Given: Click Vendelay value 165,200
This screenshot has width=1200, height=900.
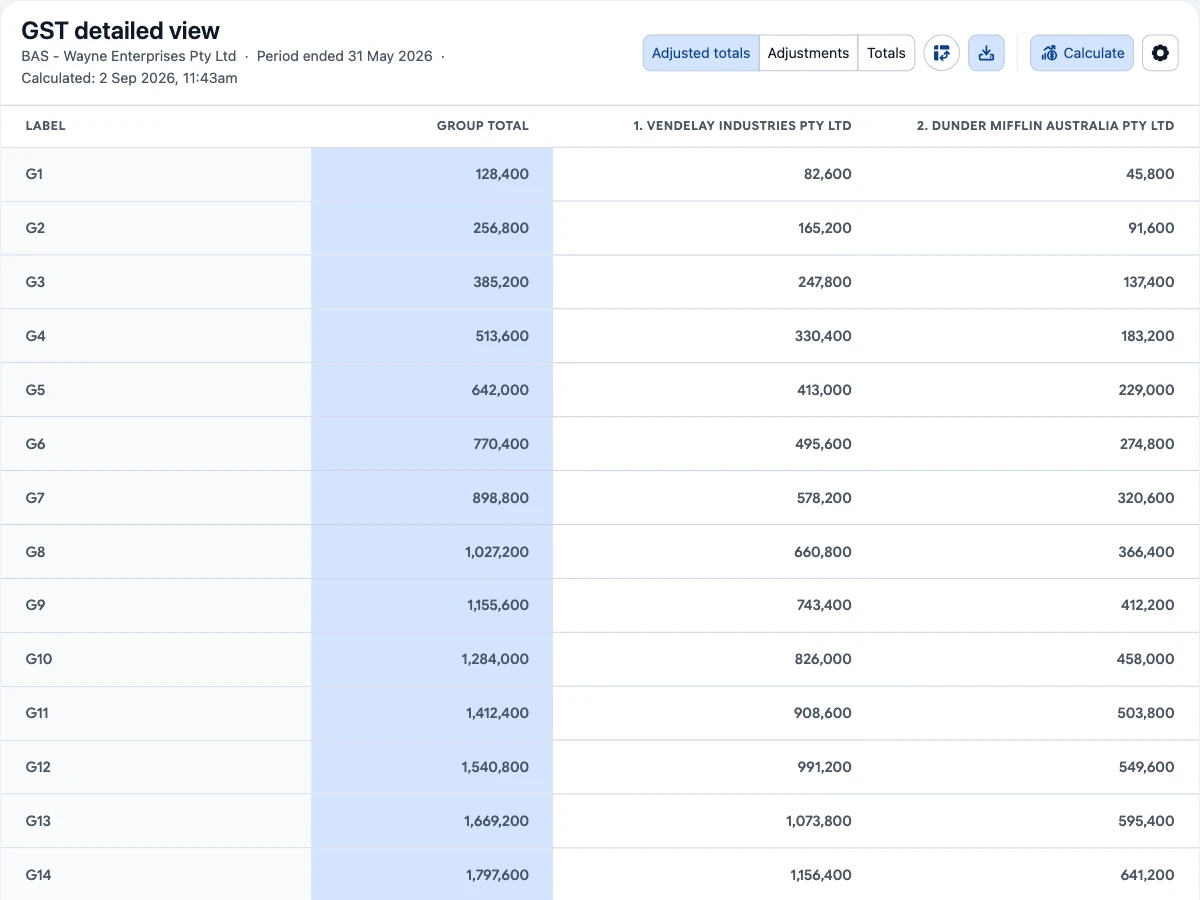Looking at the screenshot, I should pyautogui.click(x=825, y=228).
